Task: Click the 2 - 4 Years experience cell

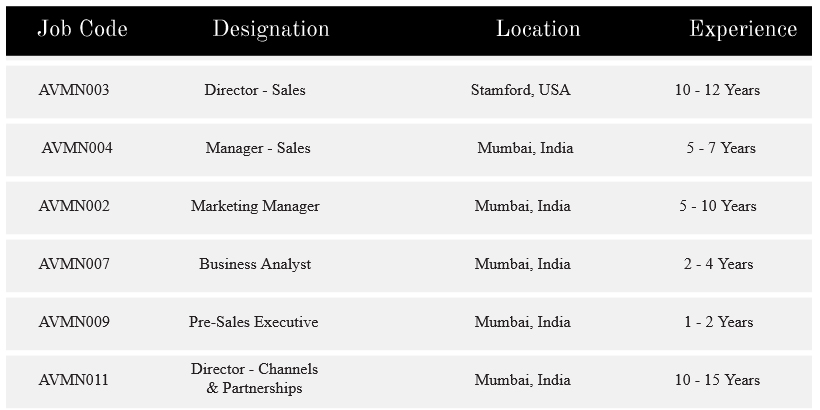Action: tap(718, 264)
